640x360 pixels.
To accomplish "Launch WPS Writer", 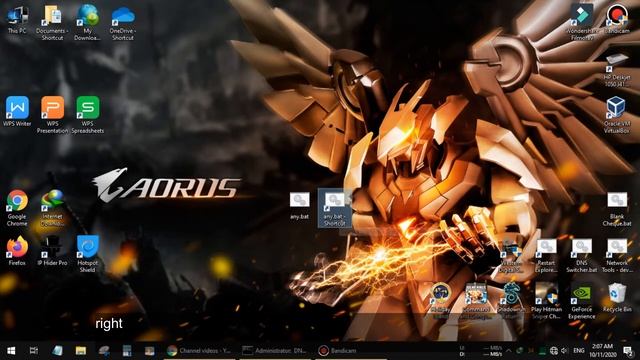I will point(17,111).
